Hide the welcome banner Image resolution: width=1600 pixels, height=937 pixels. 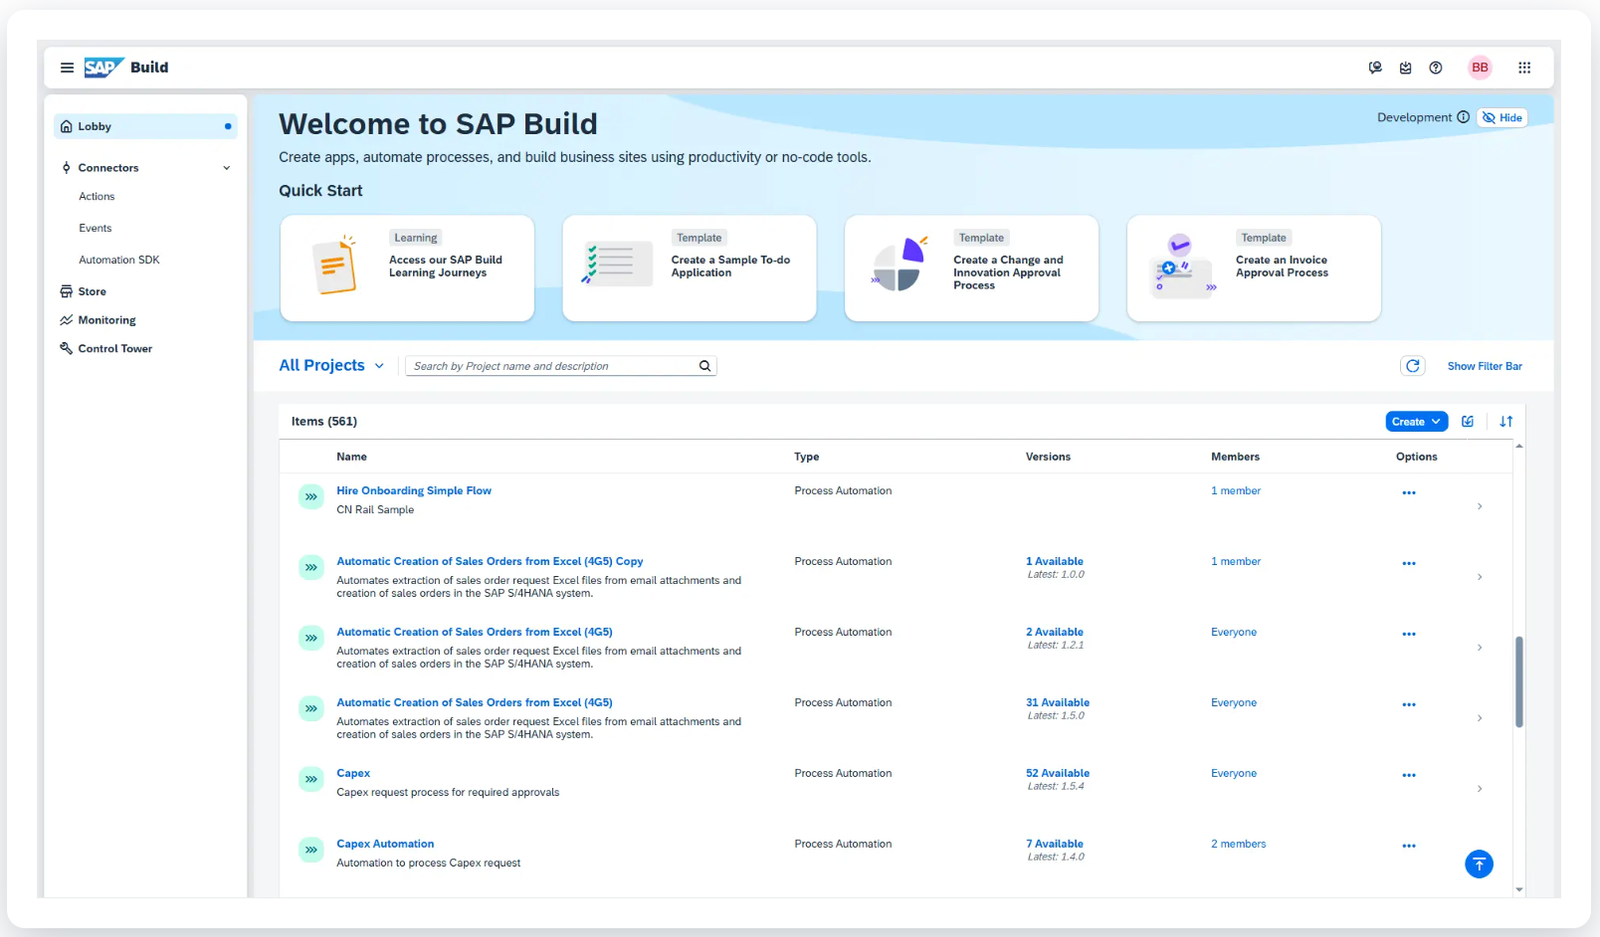pyautogui.click(x=1502, y=118)
